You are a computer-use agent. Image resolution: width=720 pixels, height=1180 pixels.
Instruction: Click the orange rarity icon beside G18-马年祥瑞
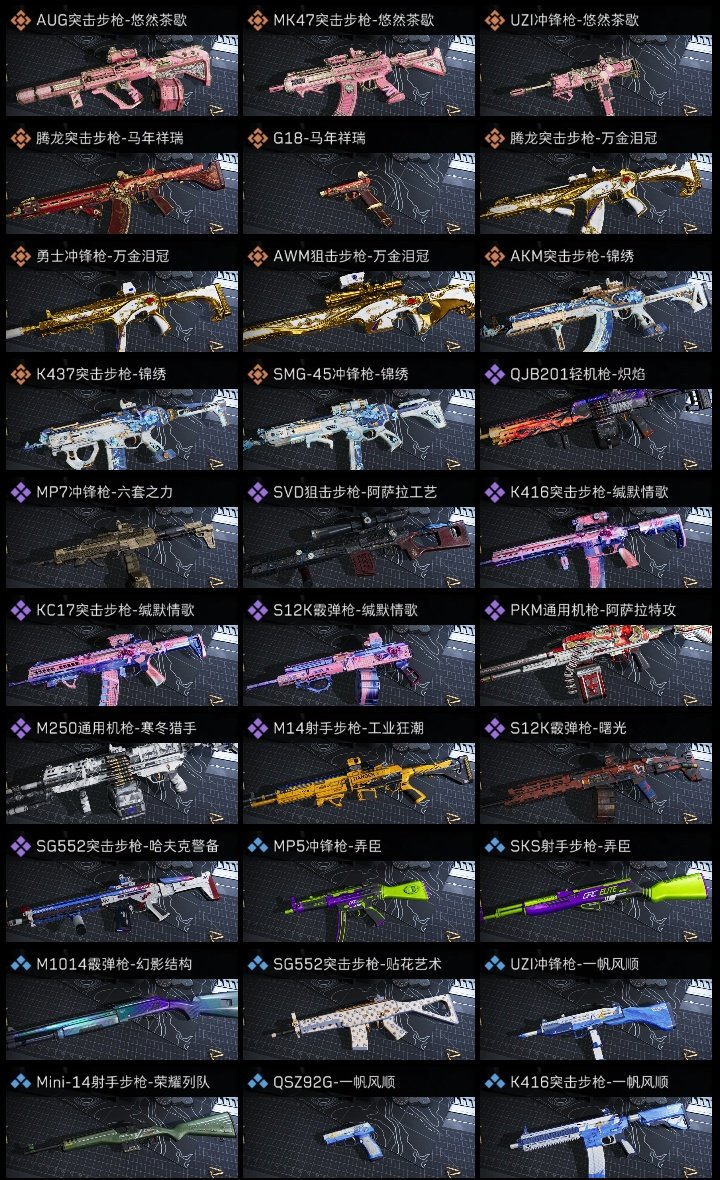(257, 138)
